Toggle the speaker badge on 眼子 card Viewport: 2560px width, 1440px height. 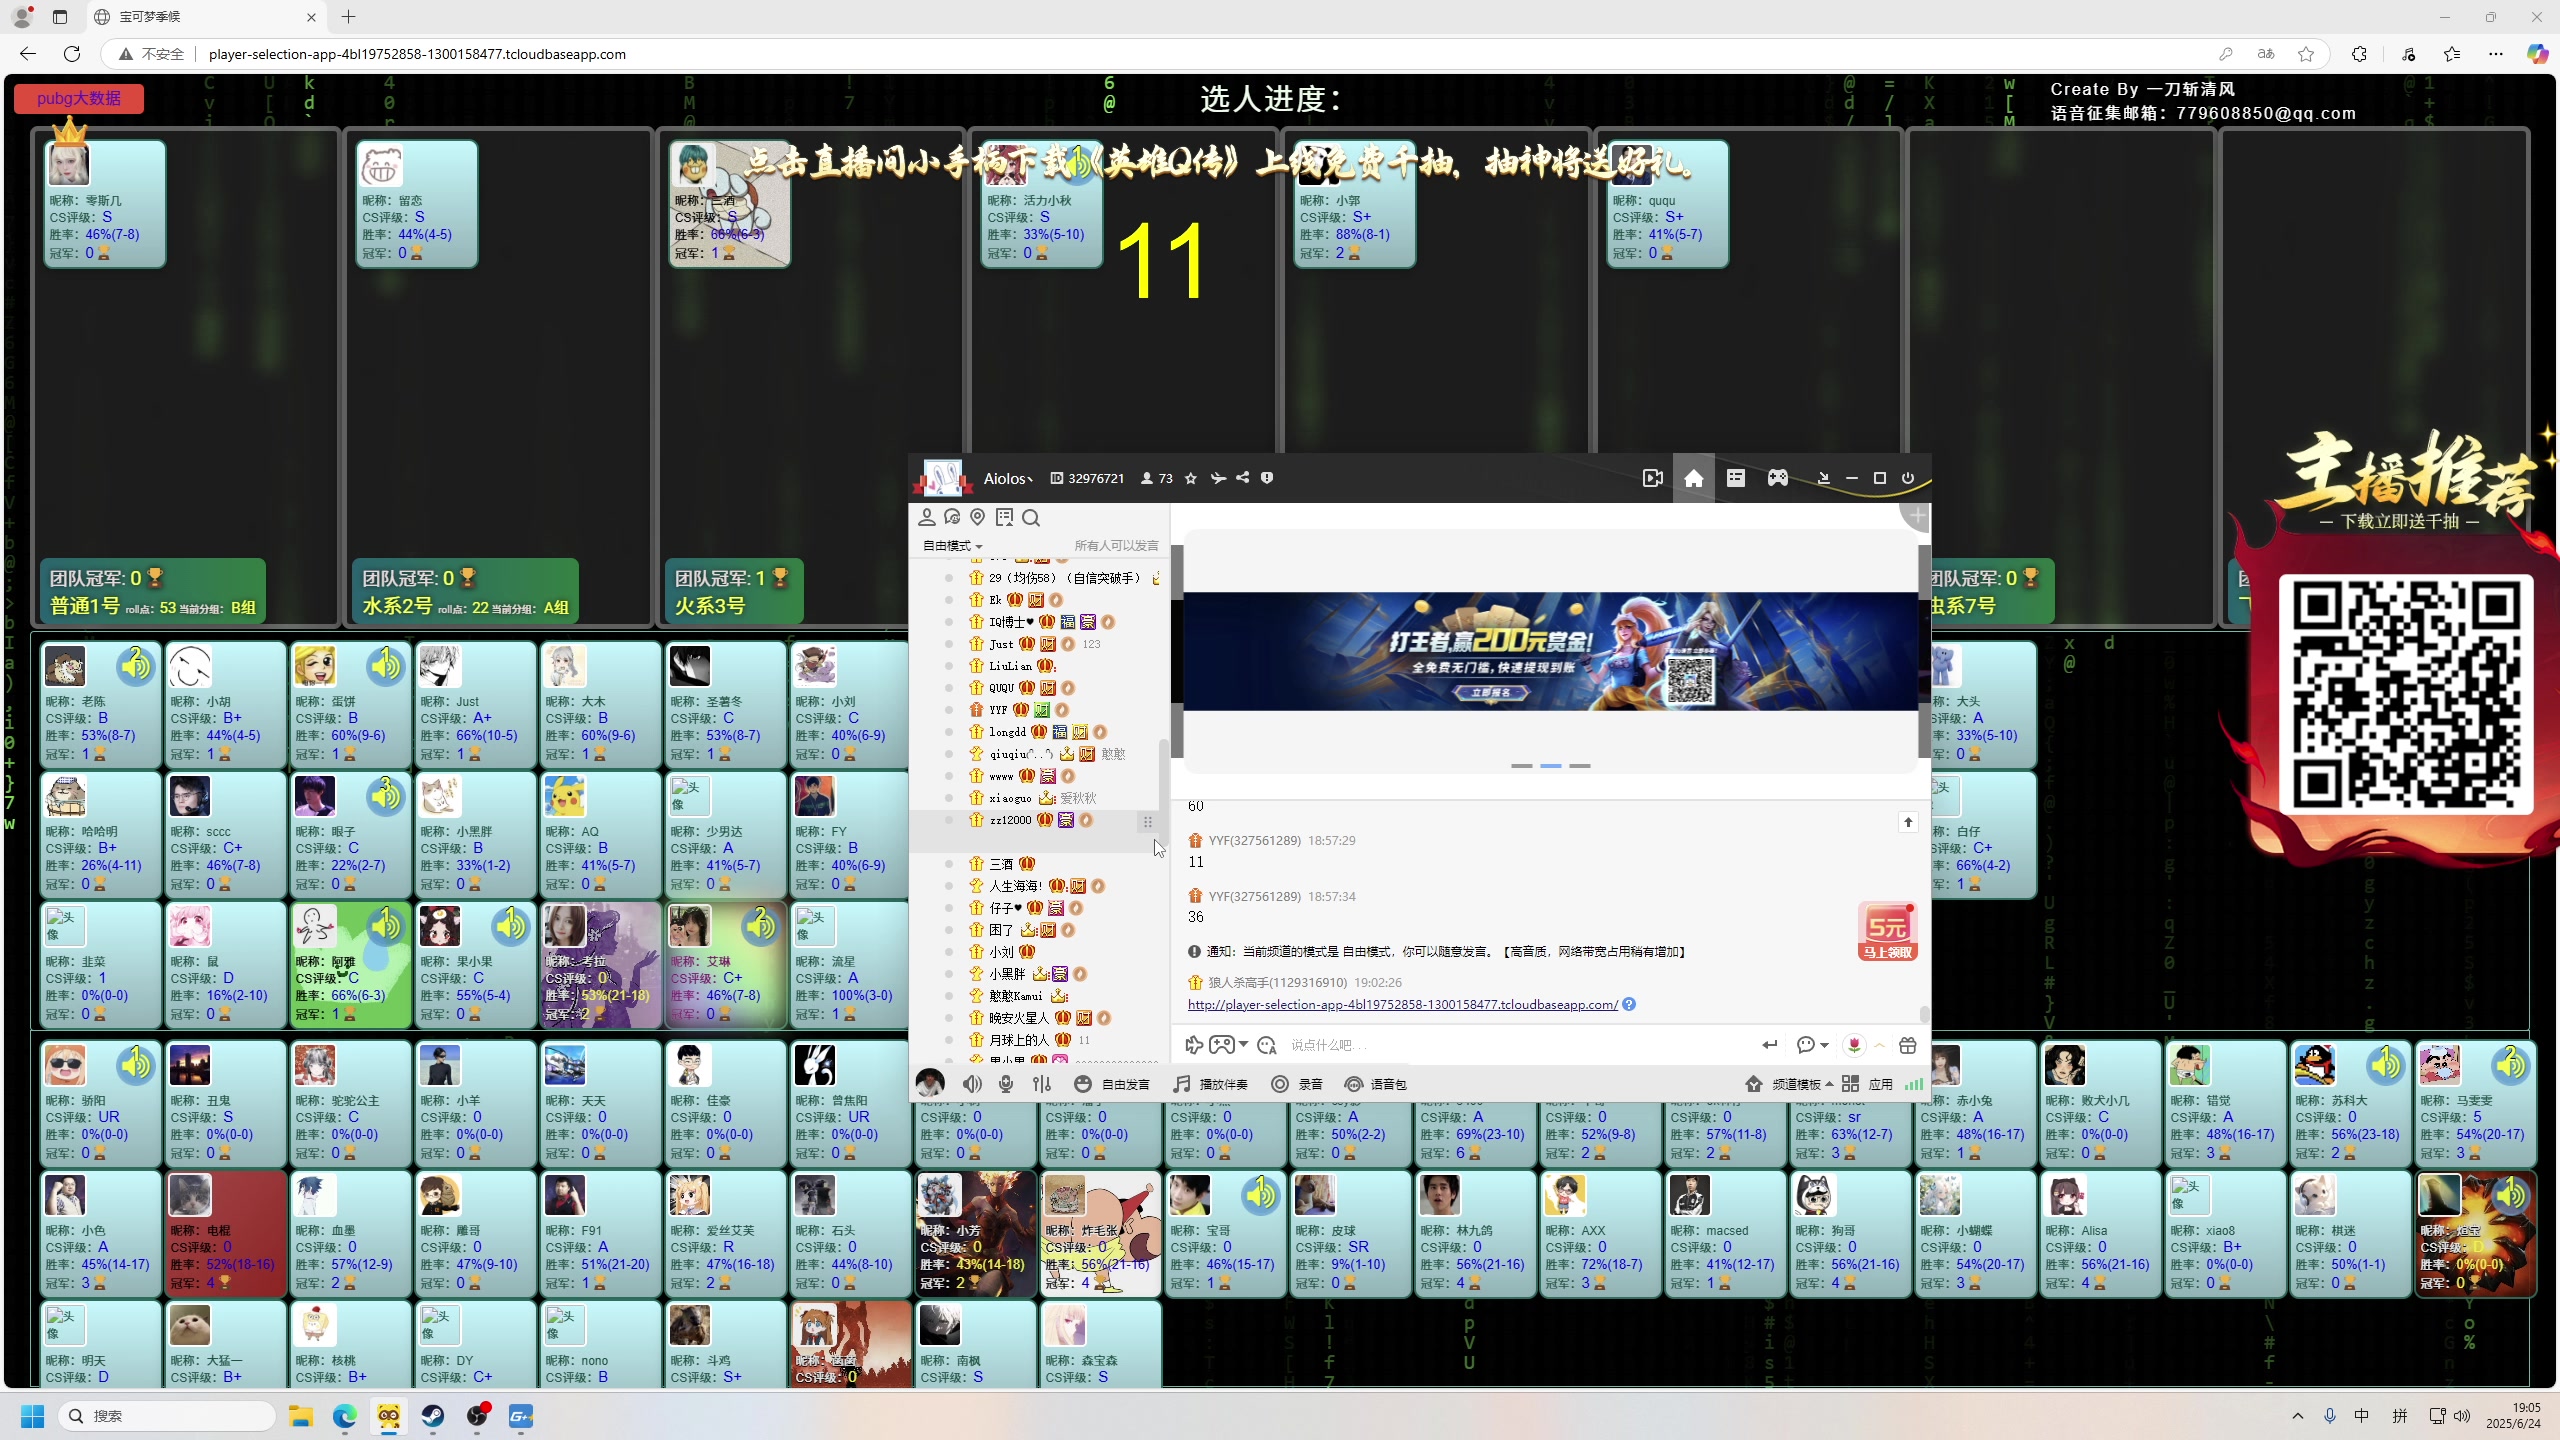click(386, 795)
